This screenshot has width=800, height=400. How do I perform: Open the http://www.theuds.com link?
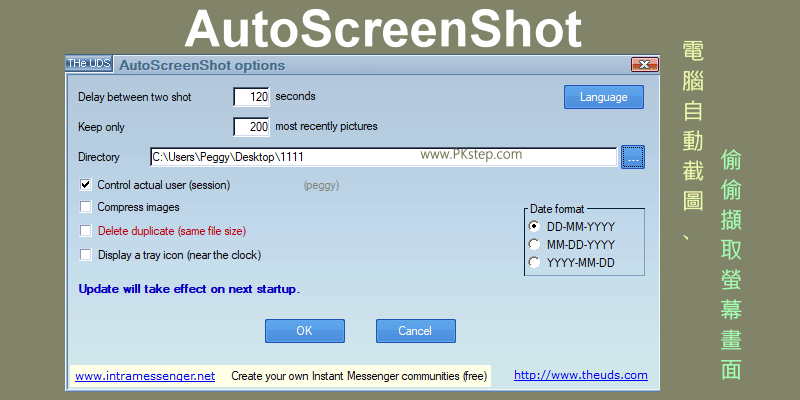(581, 376)
